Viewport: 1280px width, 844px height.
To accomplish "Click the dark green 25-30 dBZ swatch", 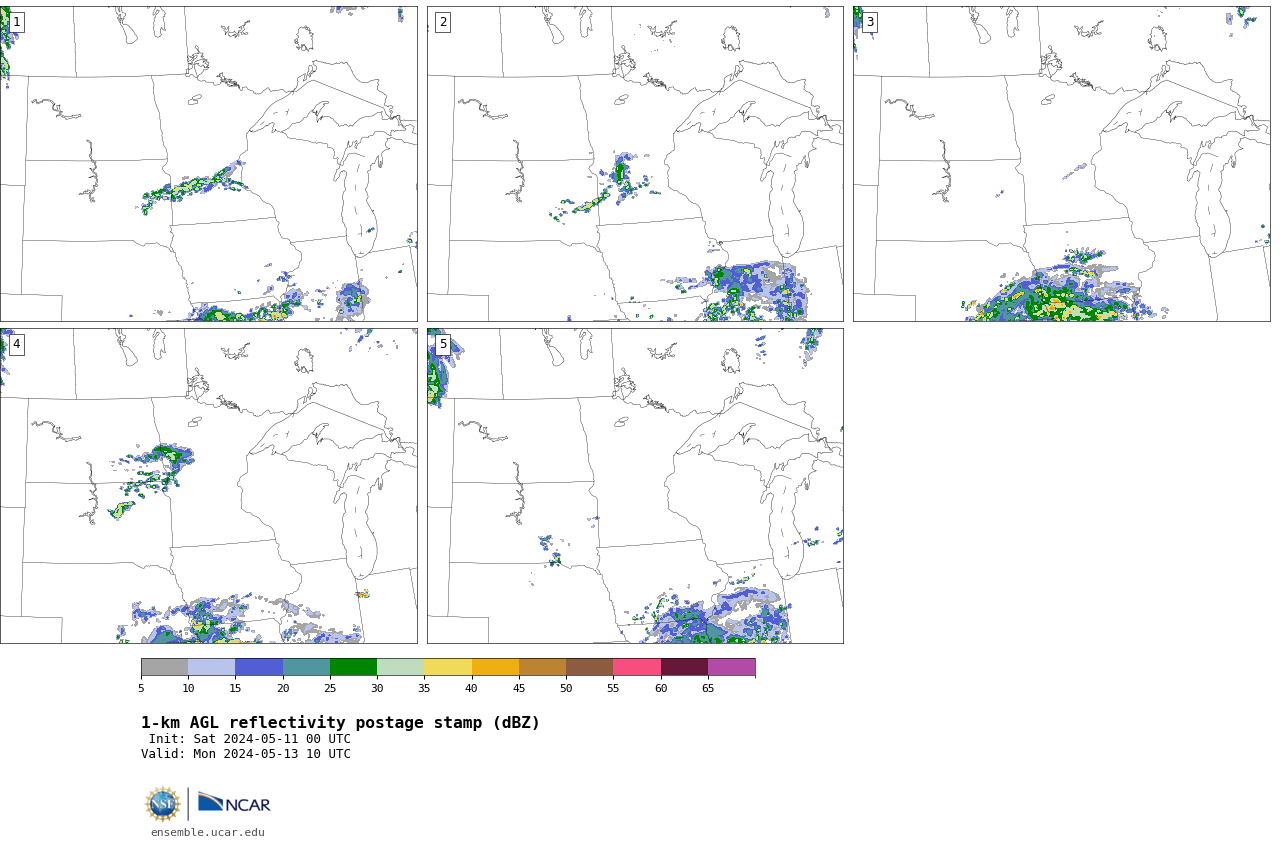I will pyautogui.click(x=353, y=667).
